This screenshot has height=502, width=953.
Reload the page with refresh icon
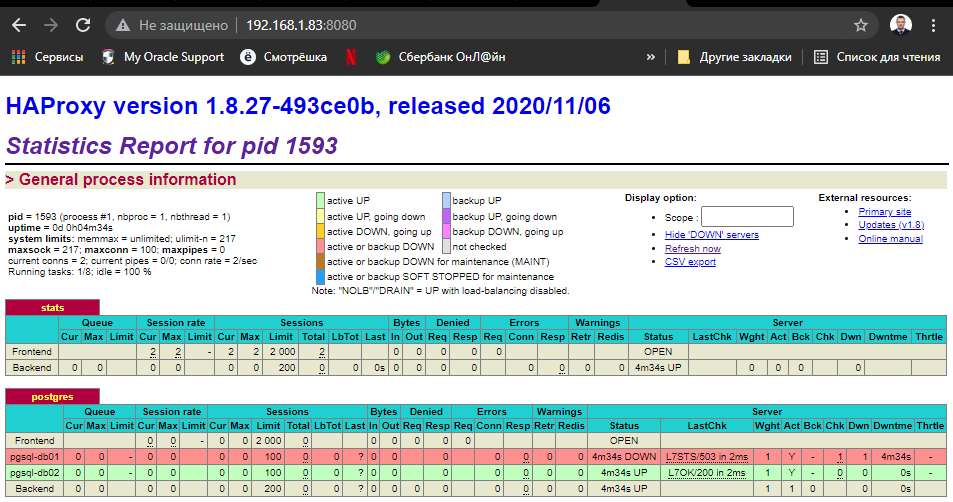click(x=83, y=25)
